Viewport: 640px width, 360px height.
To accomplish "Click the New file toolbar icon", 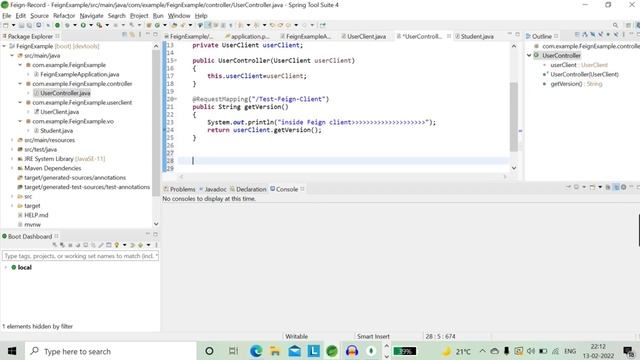I will click(6, 25).
